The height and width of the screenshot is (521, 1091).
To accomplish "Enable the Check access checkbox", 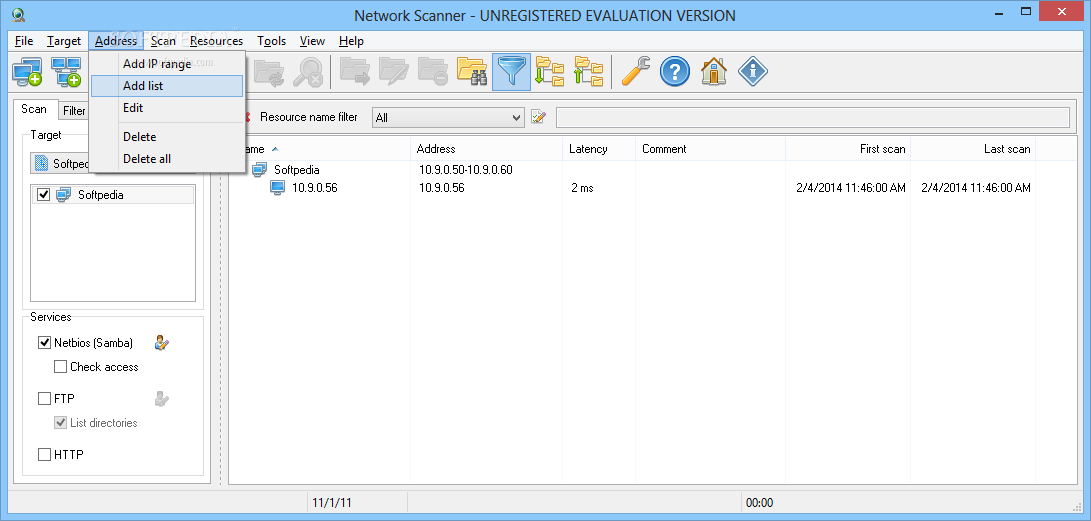I will click(x=61, y=367).
